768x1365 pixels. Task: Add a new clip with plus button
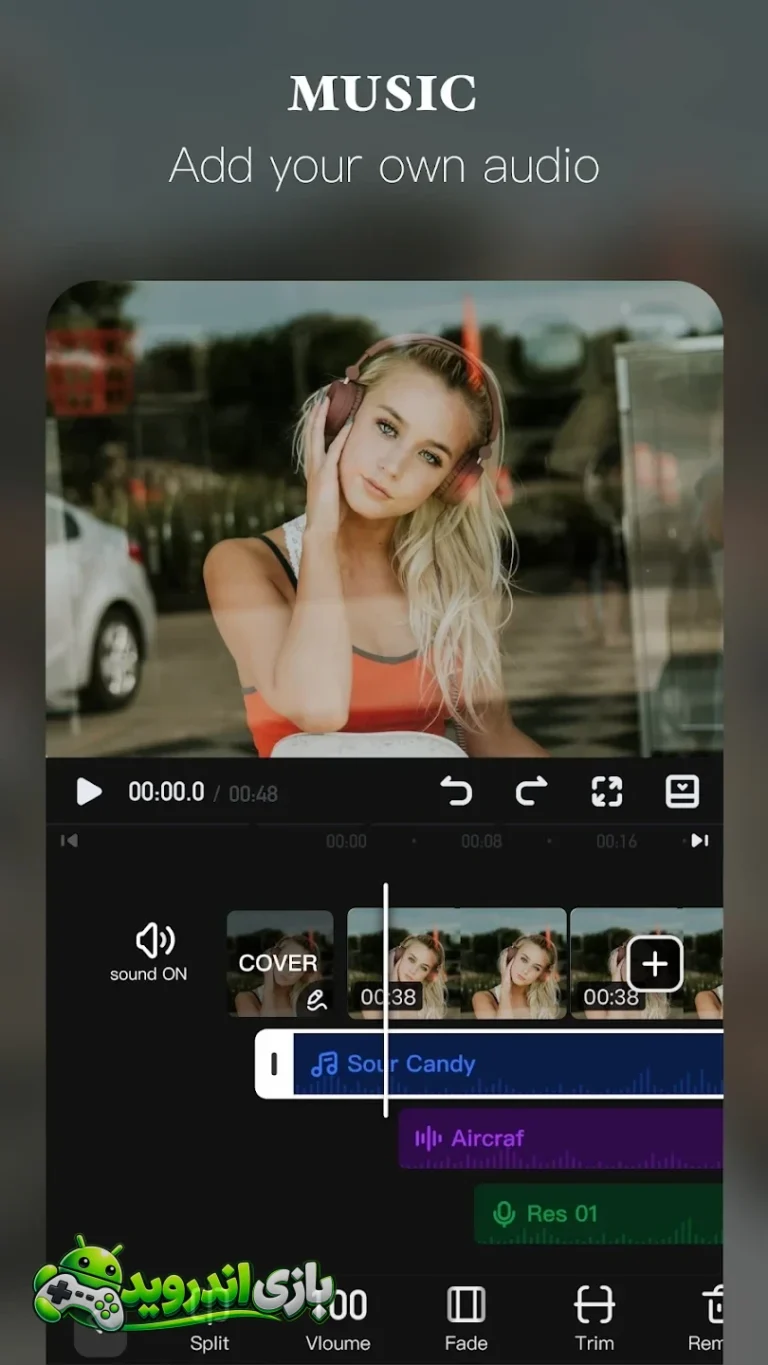(654, 964)
